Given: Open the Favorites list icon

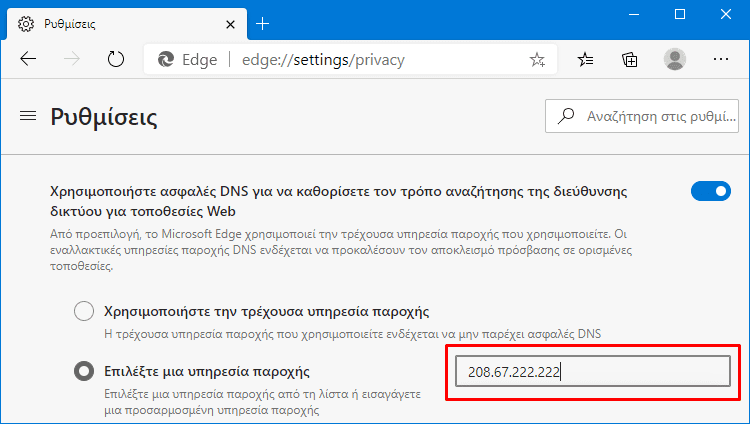Looking at the screenshot, I should tap(585, 59).
